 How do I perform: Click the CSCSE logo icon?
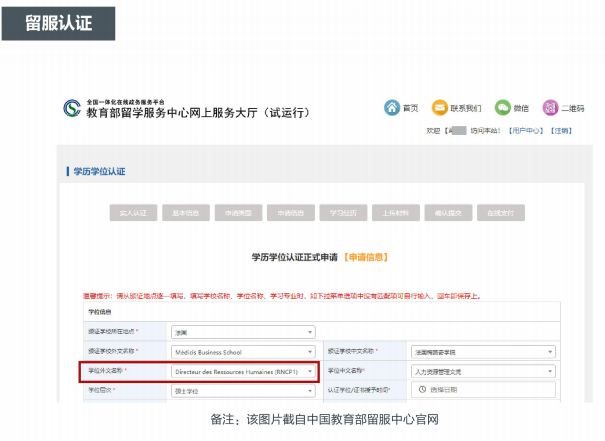pos(72,108)
